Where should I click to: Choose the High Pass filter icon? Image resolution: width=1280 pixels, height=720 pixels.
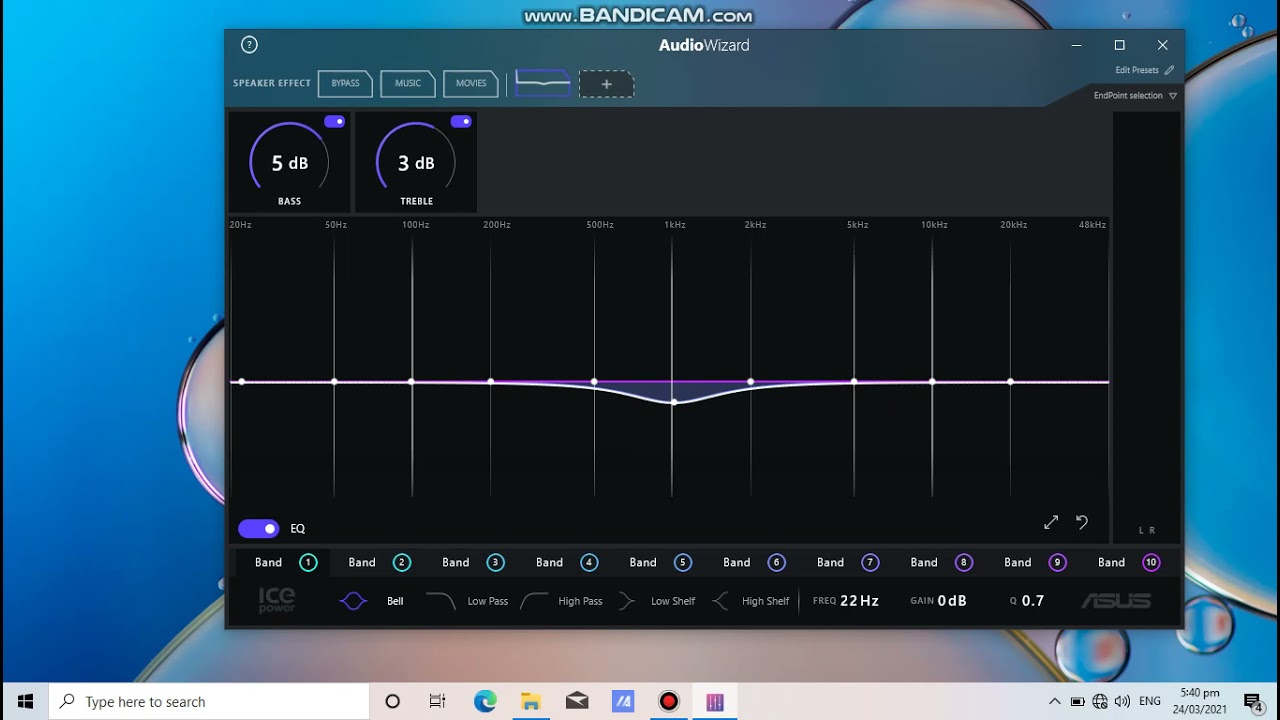coord(534,601)
